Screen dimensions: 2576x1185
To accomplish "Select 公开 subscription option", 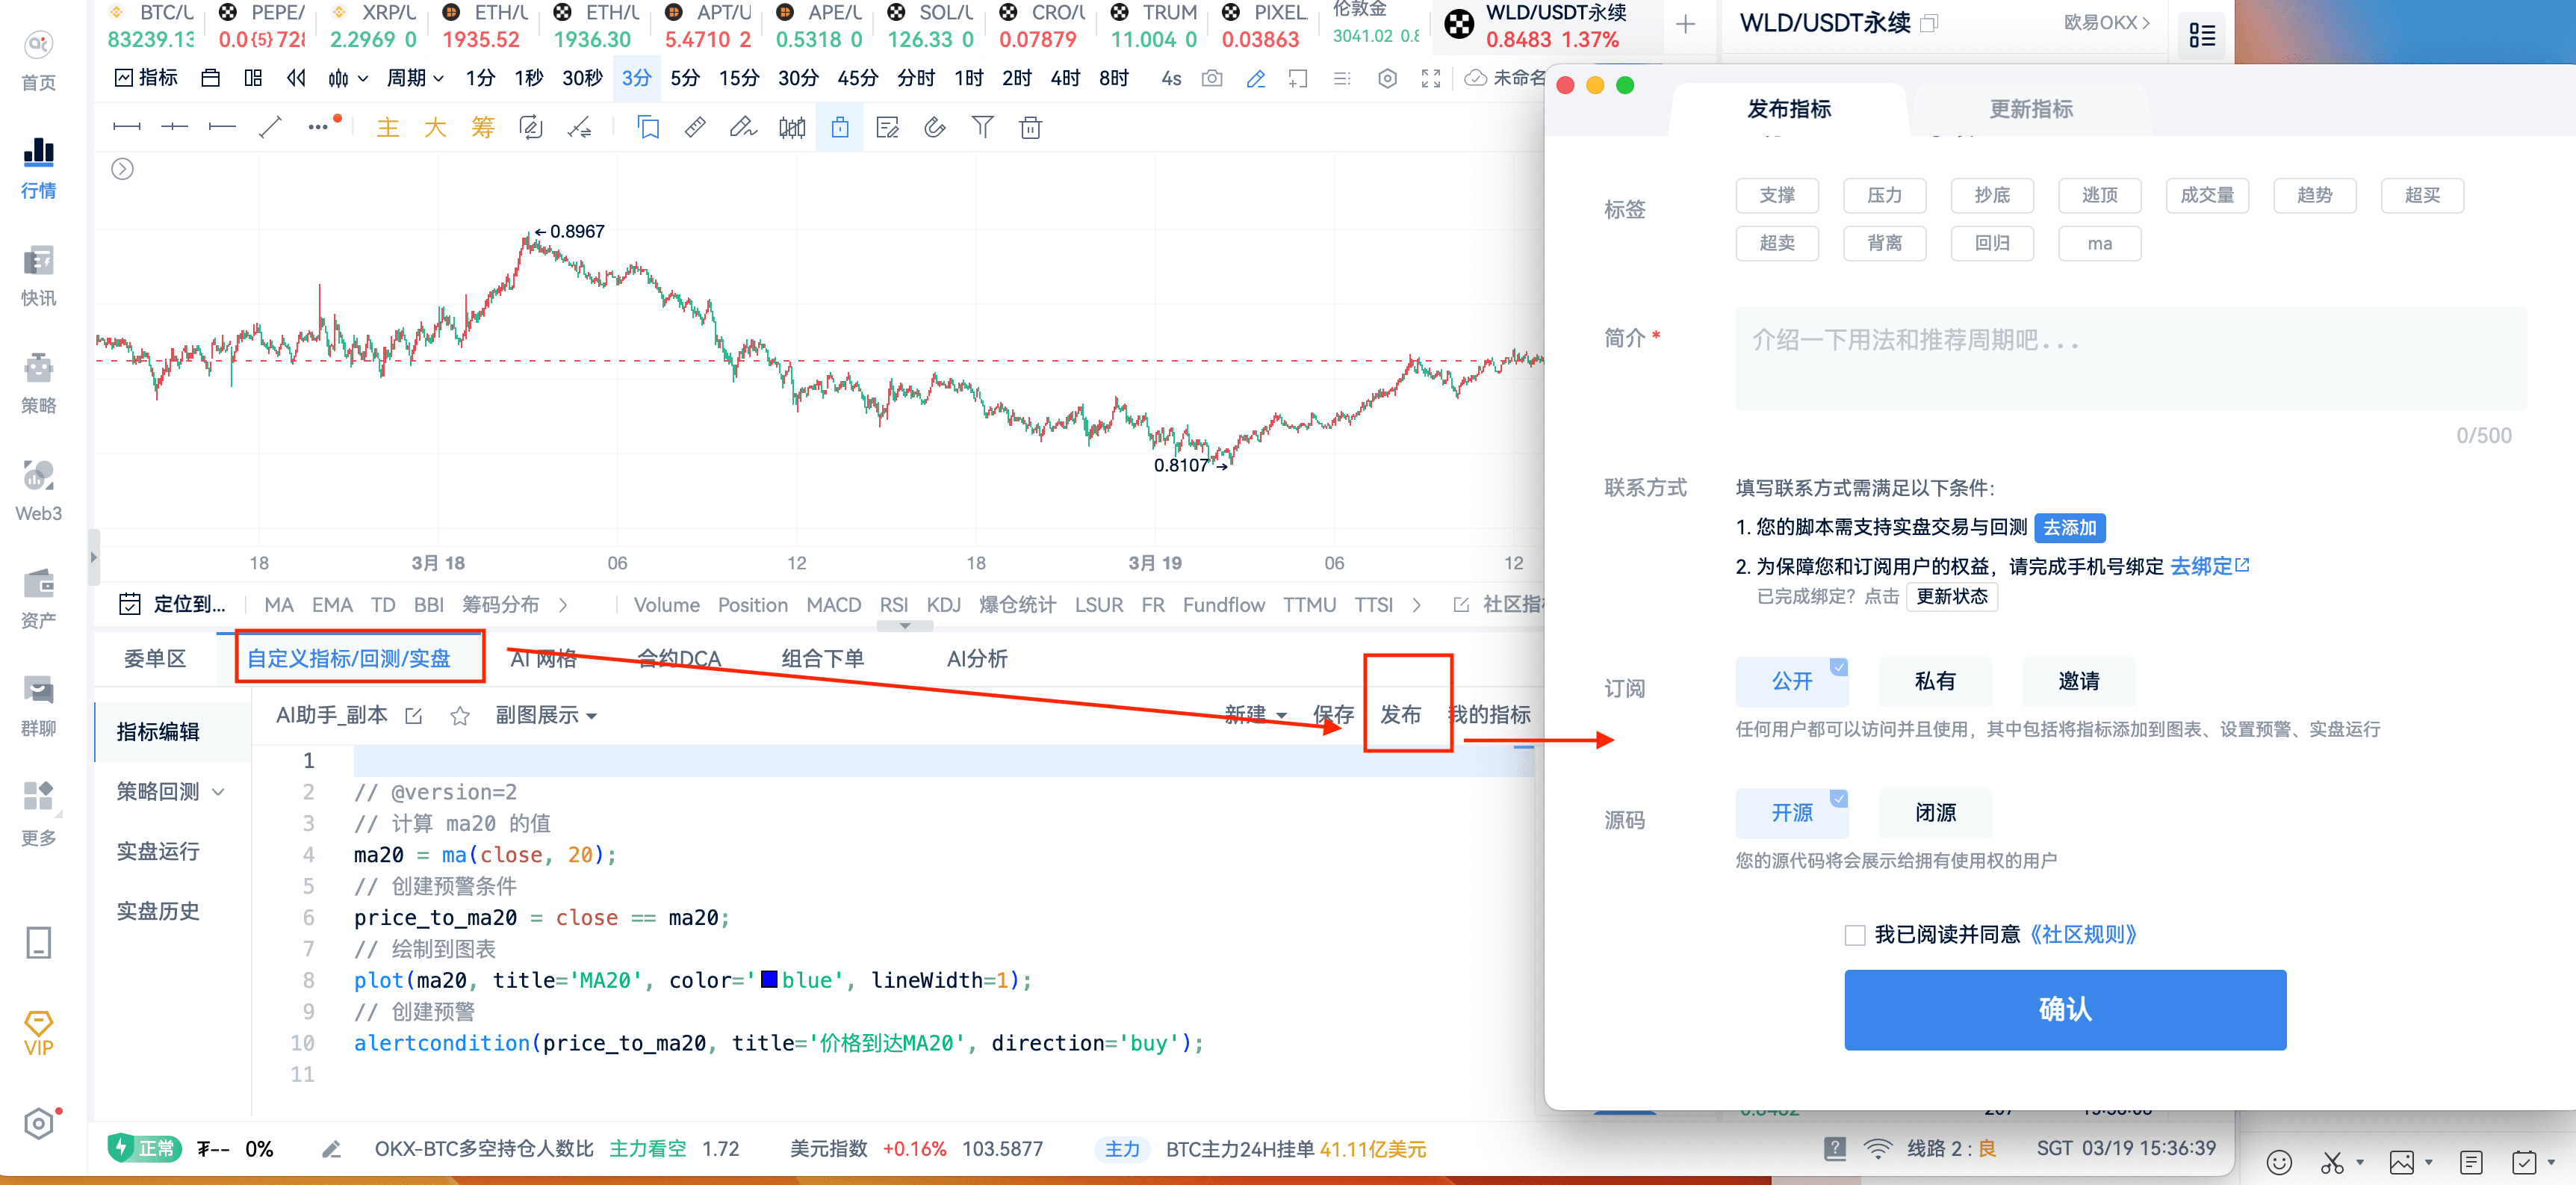I will (1791, 681).
